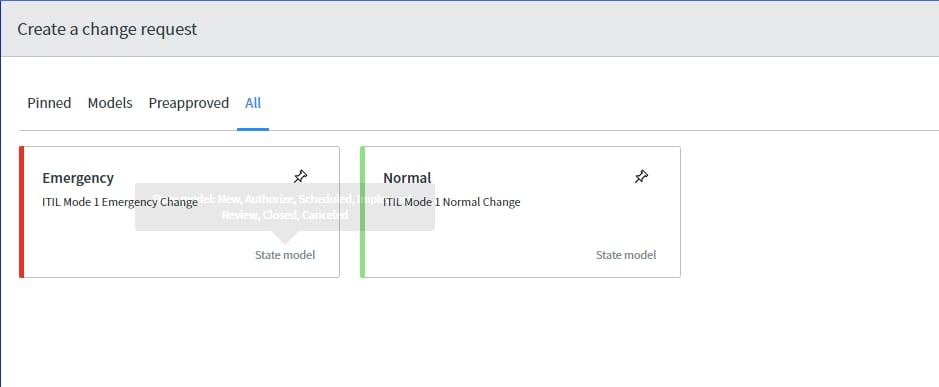The height and width of the screenshot is (387, 939).
Task: Select the All tab
Action: pyautogui.click(x=253, y=103)
